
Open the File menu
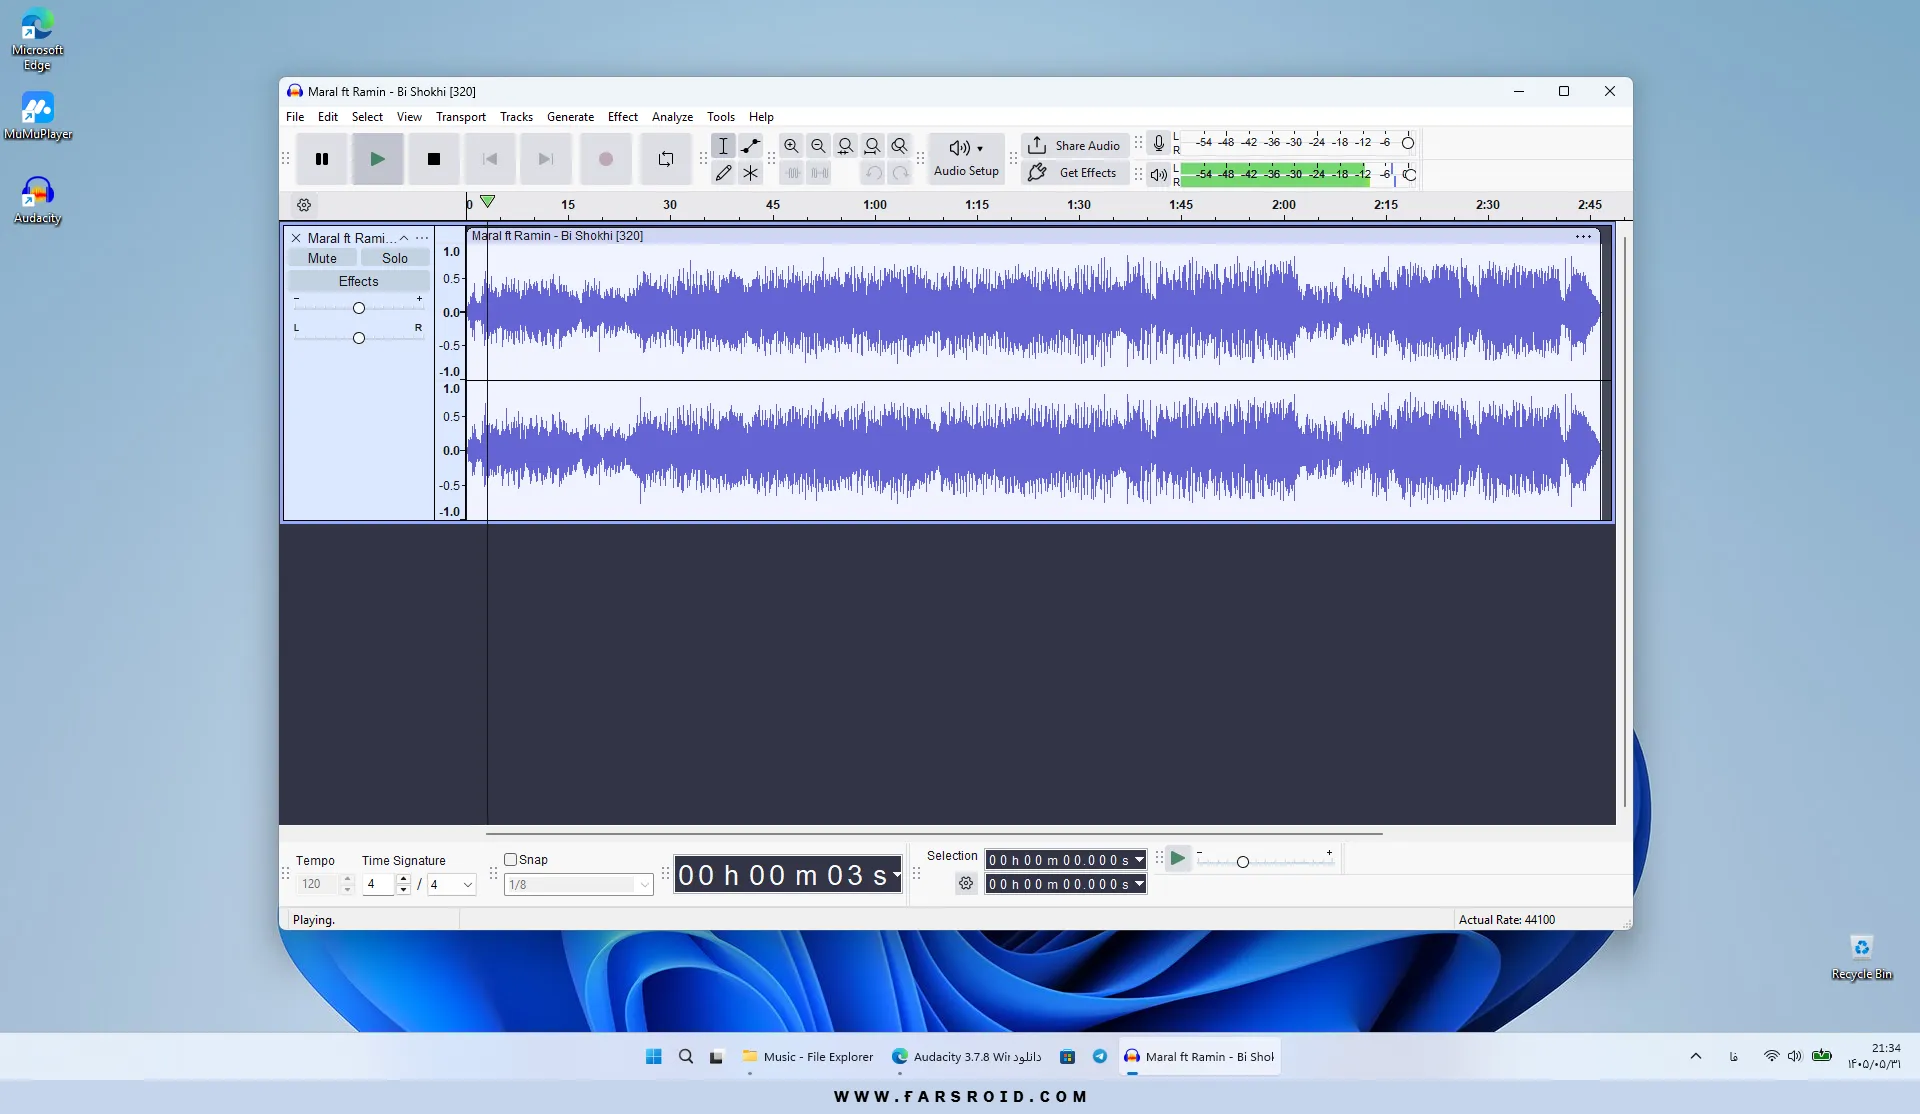(x=295, y=117)
